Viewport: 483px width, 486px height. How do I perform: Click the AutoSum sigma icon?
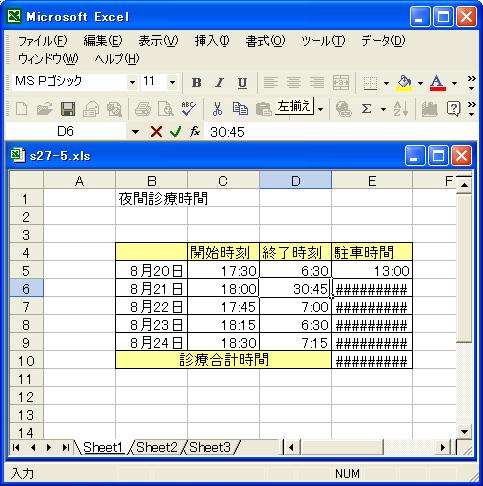366,109
